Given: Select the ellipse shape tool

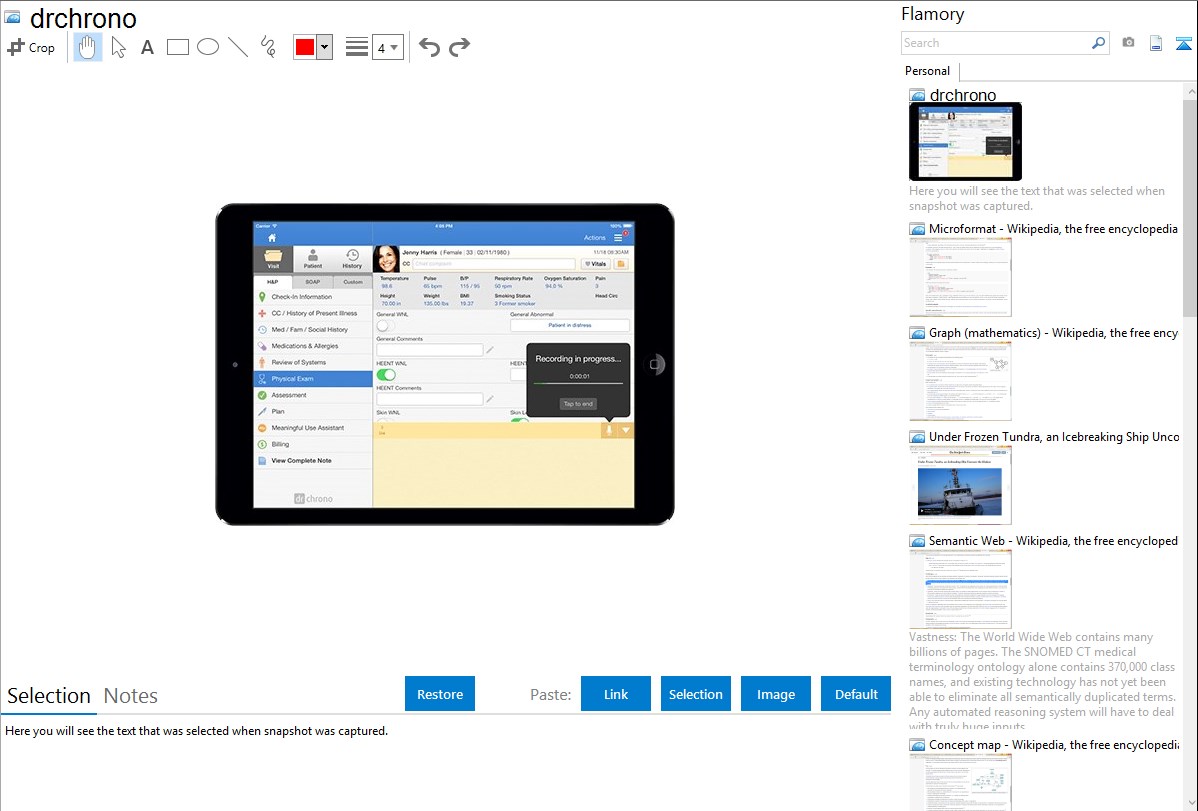Looking at the screenshot, I should (208, 47).
